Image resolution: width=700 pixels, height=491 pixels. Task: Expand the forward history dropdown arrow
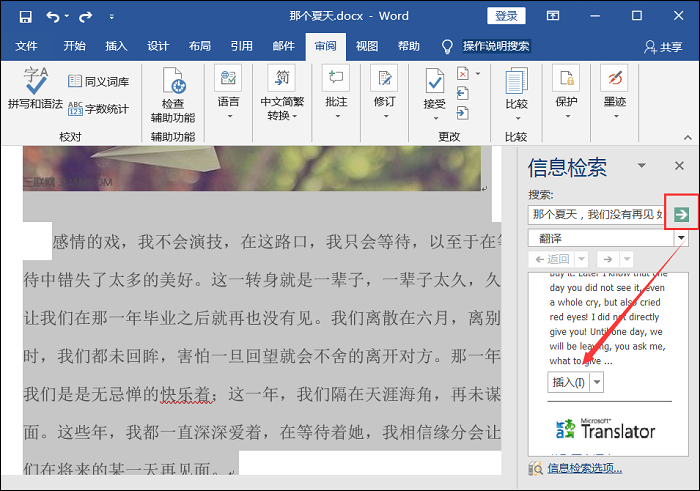626,259
